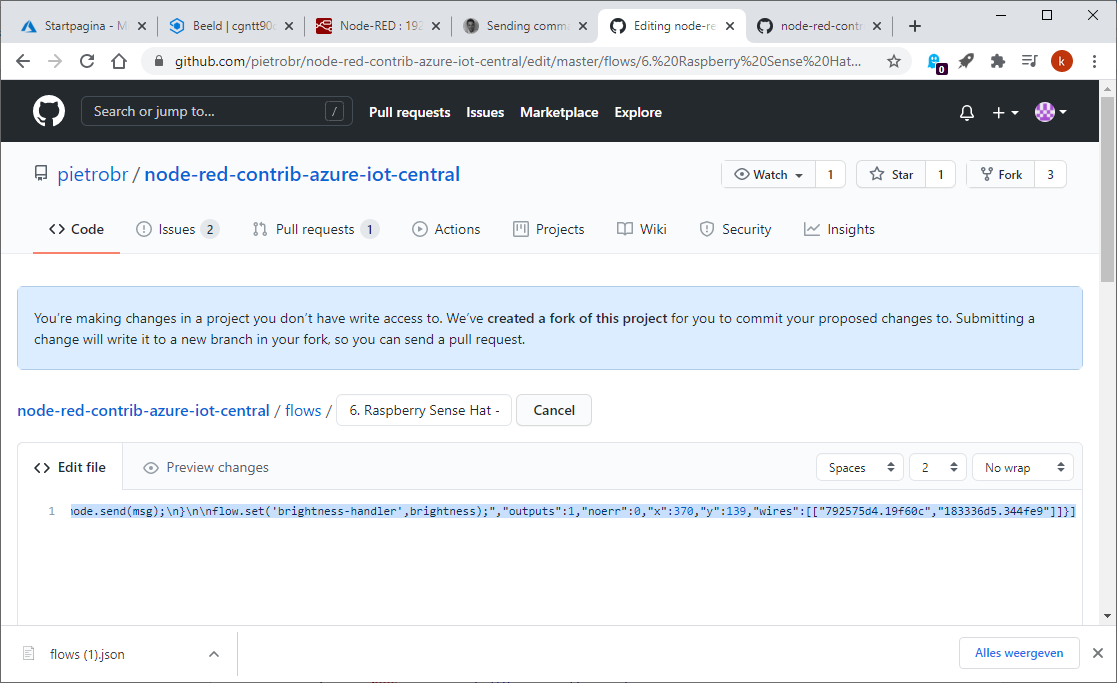Image resolution: width=1117 pixels, height=683 pixels.
Task: Change the No wrap mode dropdown
Action: [x=1022, y=467]
